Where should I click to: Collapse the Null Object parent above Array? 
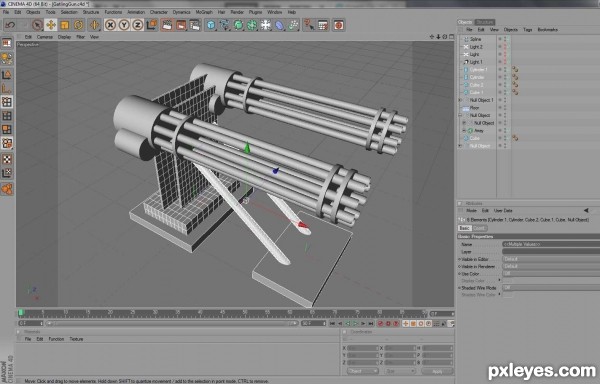(460, 115)
